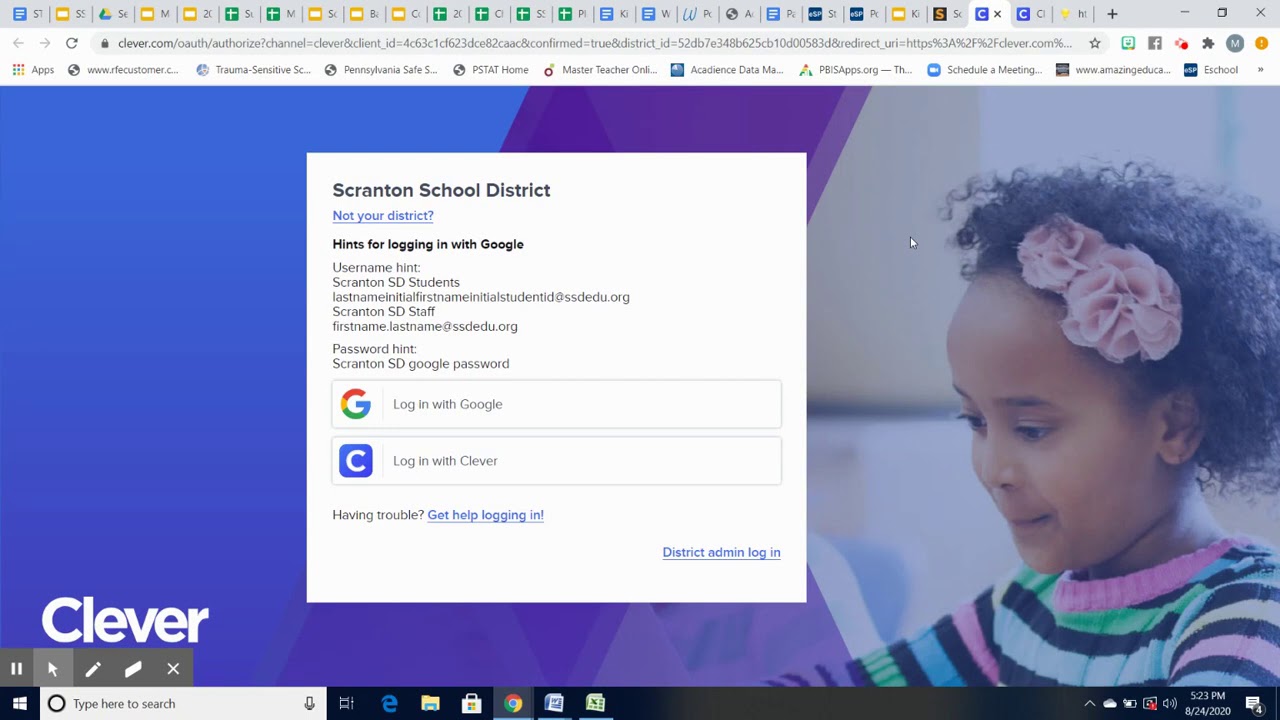Image resolution: width=1280 pixels, height=720 pixels.
Task: Close the active Clever tab
Action: point(998,14)
